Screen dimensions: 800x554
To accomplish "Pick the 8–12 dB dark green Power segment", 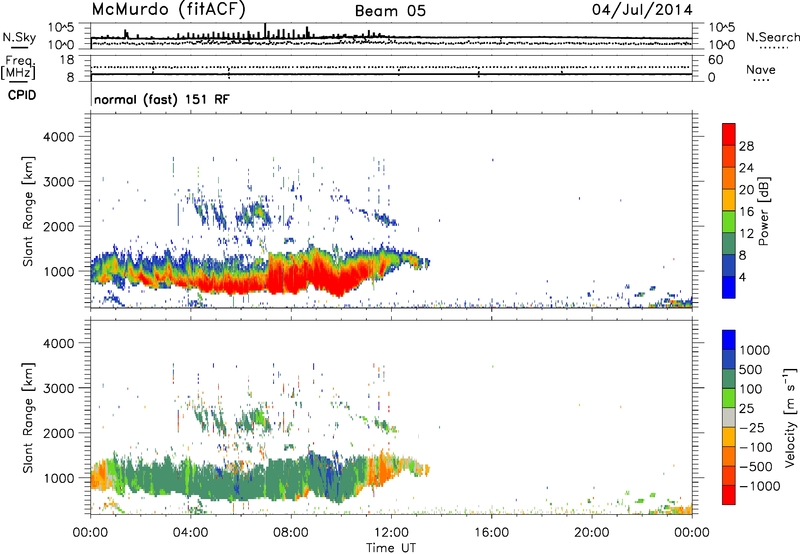I will pyautogui.click(x=729, y=243).
